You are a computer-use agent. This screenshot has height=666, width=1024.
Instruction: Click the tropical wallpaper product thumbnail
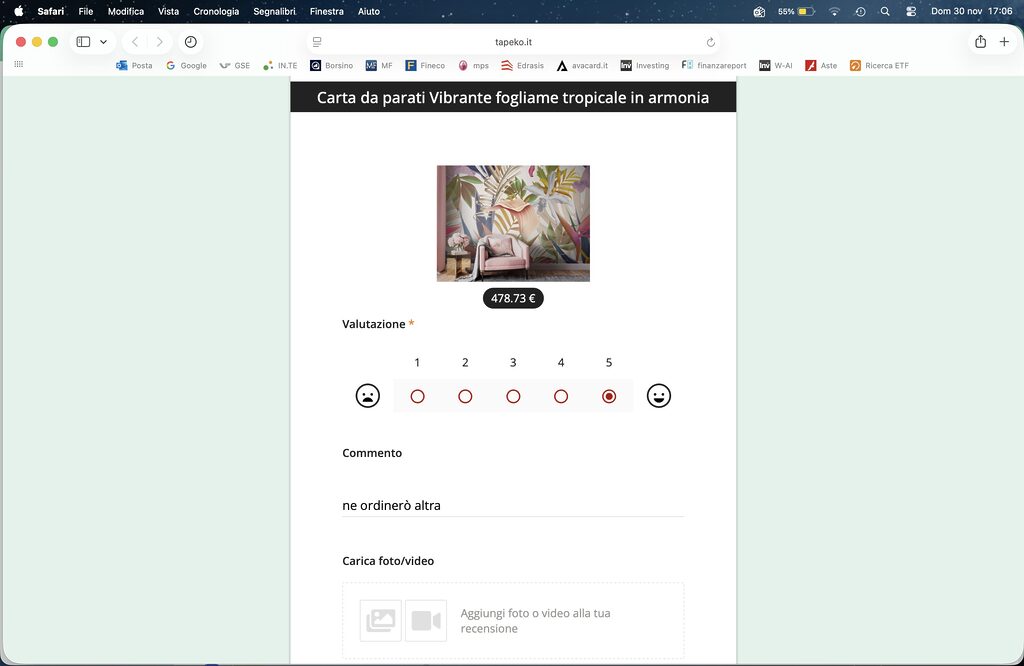pos(513,223)
